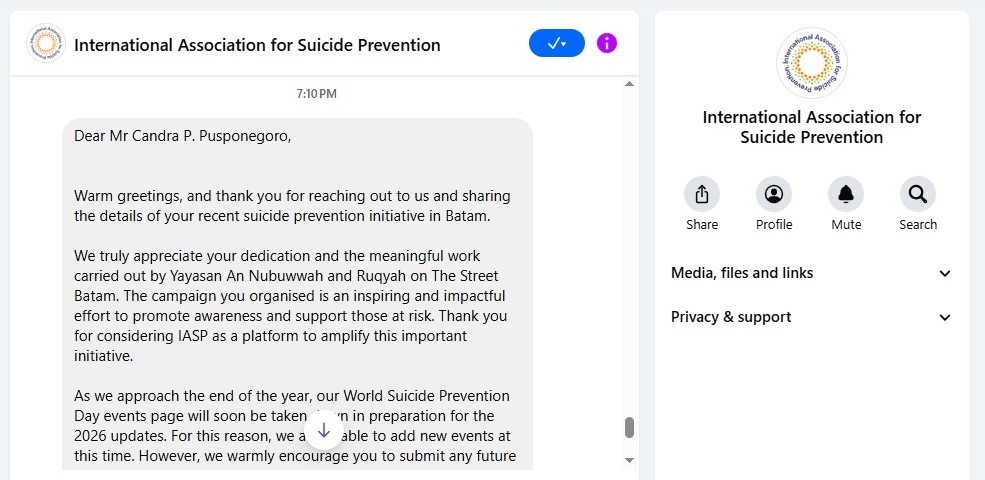This screenshot has width=985, height=480.
Task: Click the purple info icon in the header
Action: pyautogui.click(x=607, y=43)
